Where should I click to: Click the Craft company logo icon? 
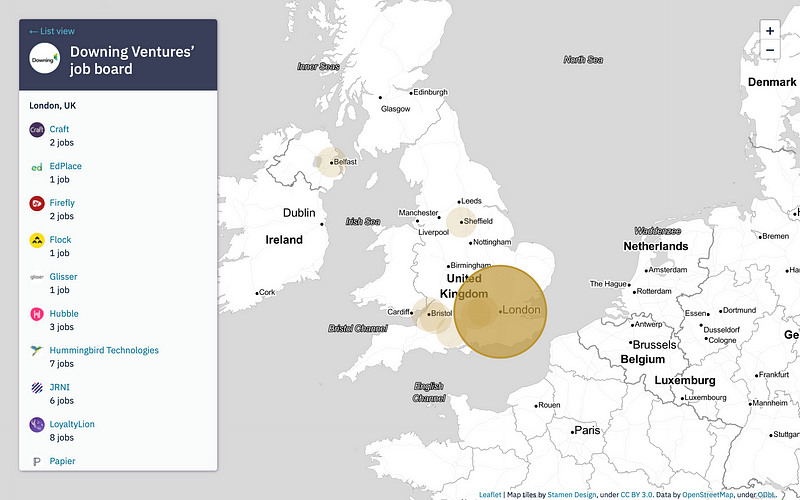coord(36,129)
